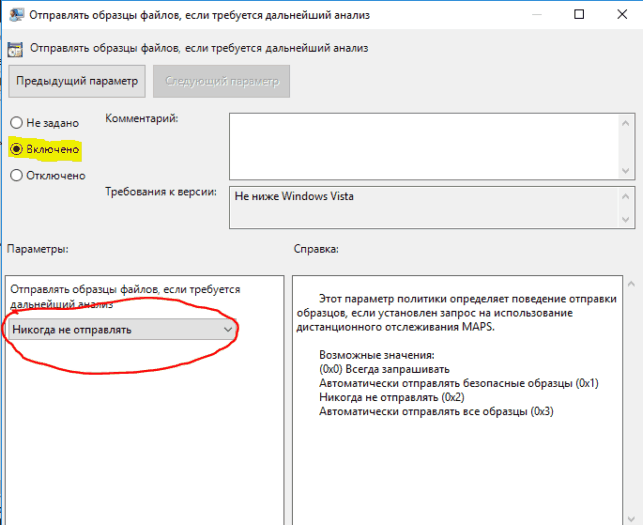Click the 'Возможные значения:' help text
Image resolution: width=643 pixels, height=525 pixels.
(x=376, y=355)
